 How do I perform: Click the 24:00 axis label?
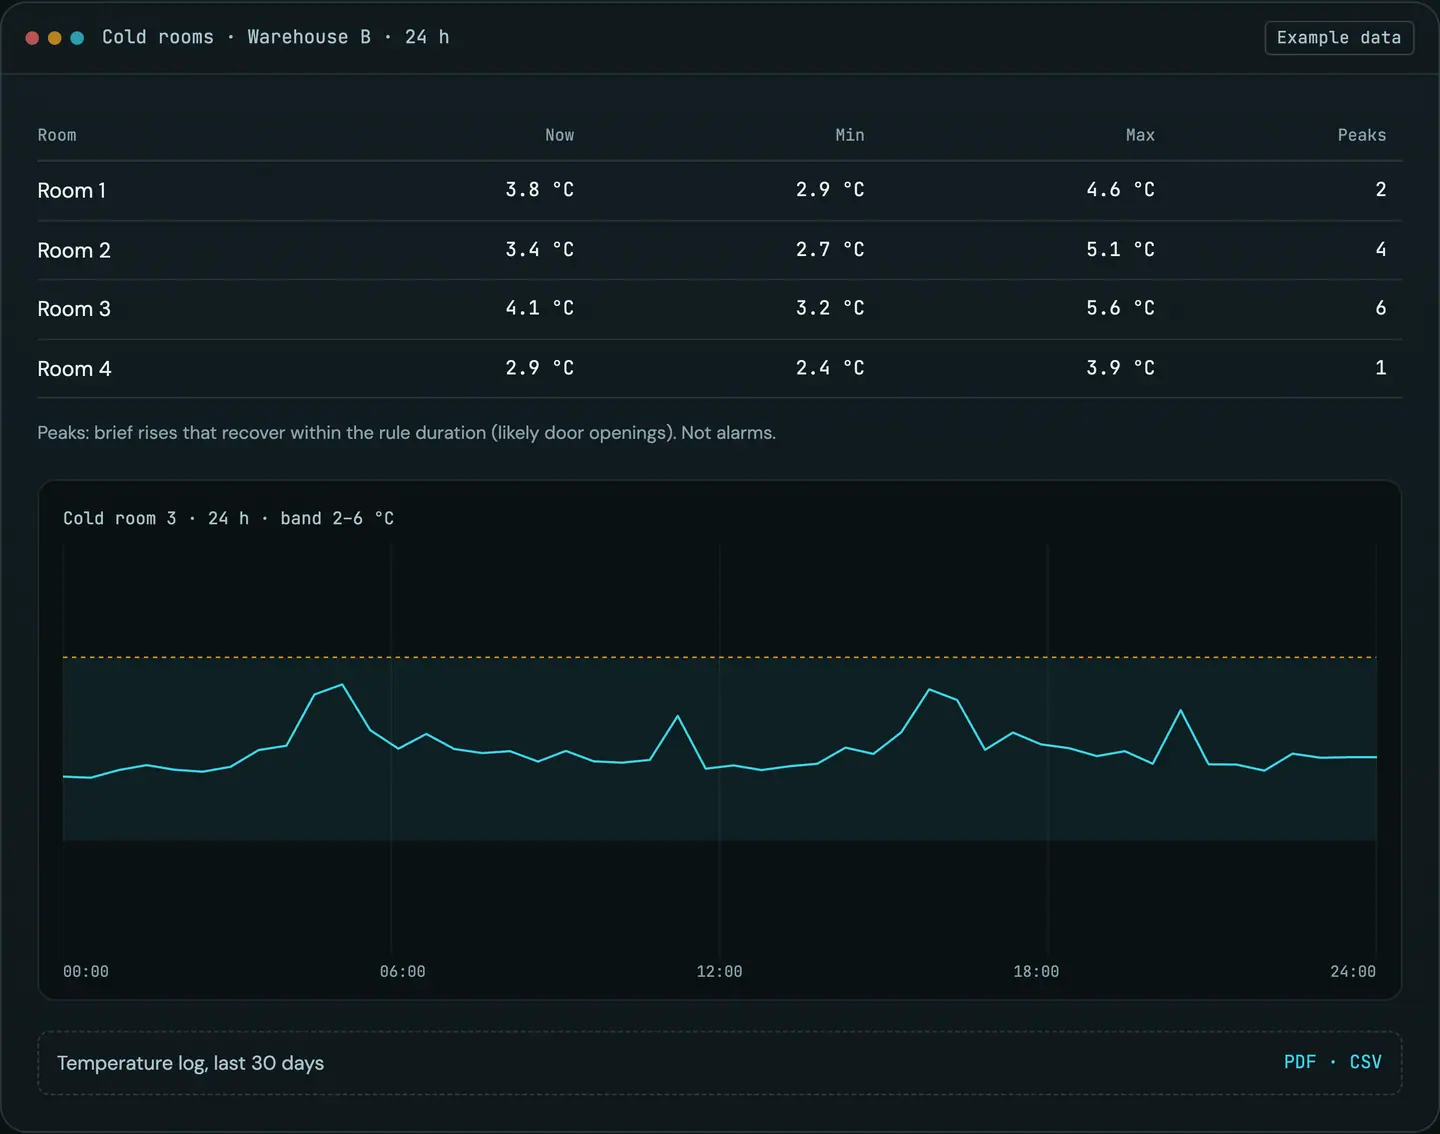[1353, 971]
